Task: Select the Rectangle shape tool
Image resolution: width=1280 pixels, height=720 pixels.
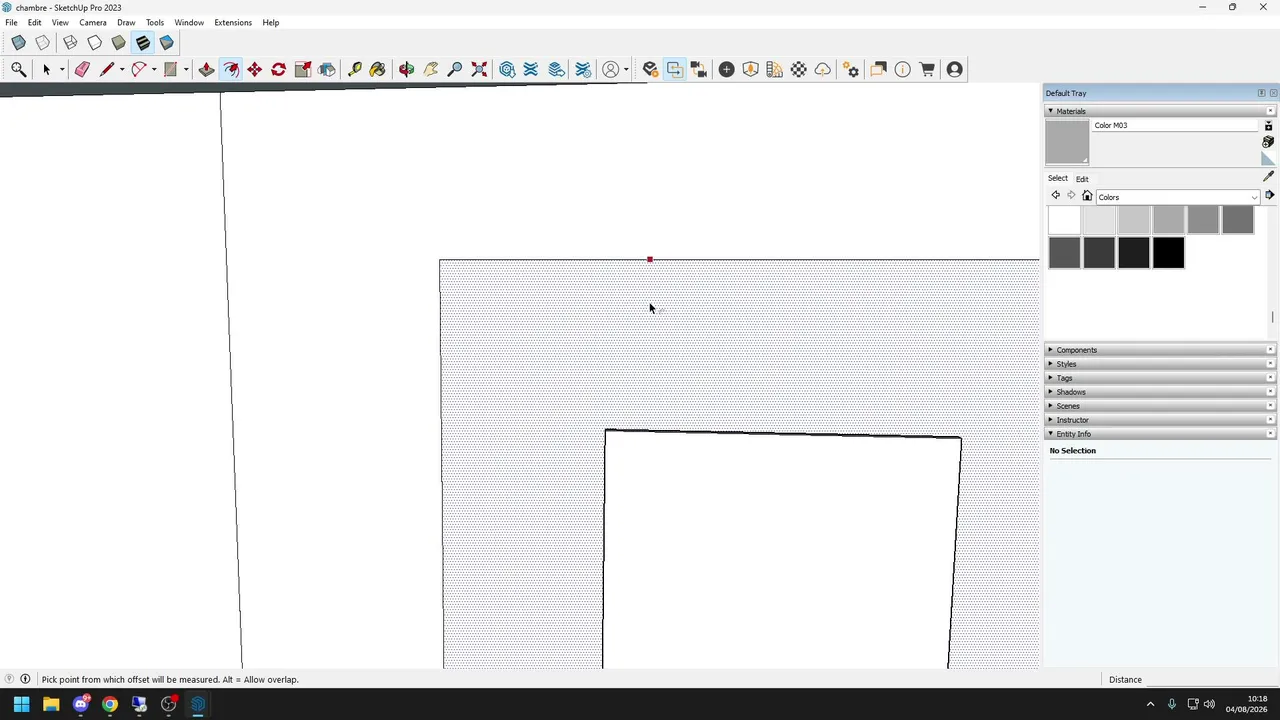Action: pyautogui.click(x=171, y=69)
